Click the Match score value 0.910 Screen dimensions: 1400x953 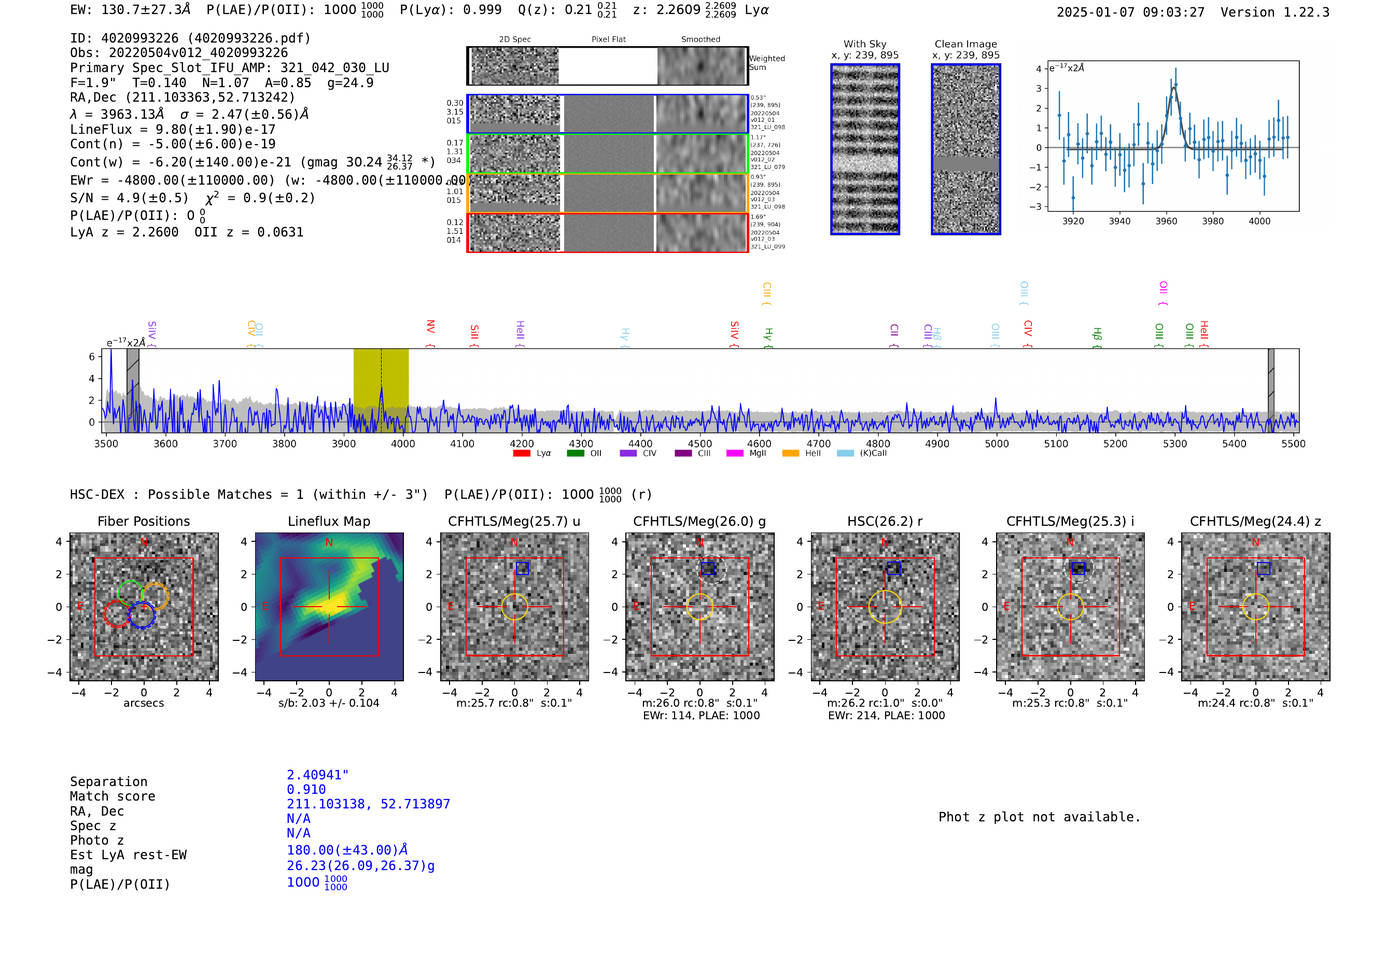click(306, 789)
